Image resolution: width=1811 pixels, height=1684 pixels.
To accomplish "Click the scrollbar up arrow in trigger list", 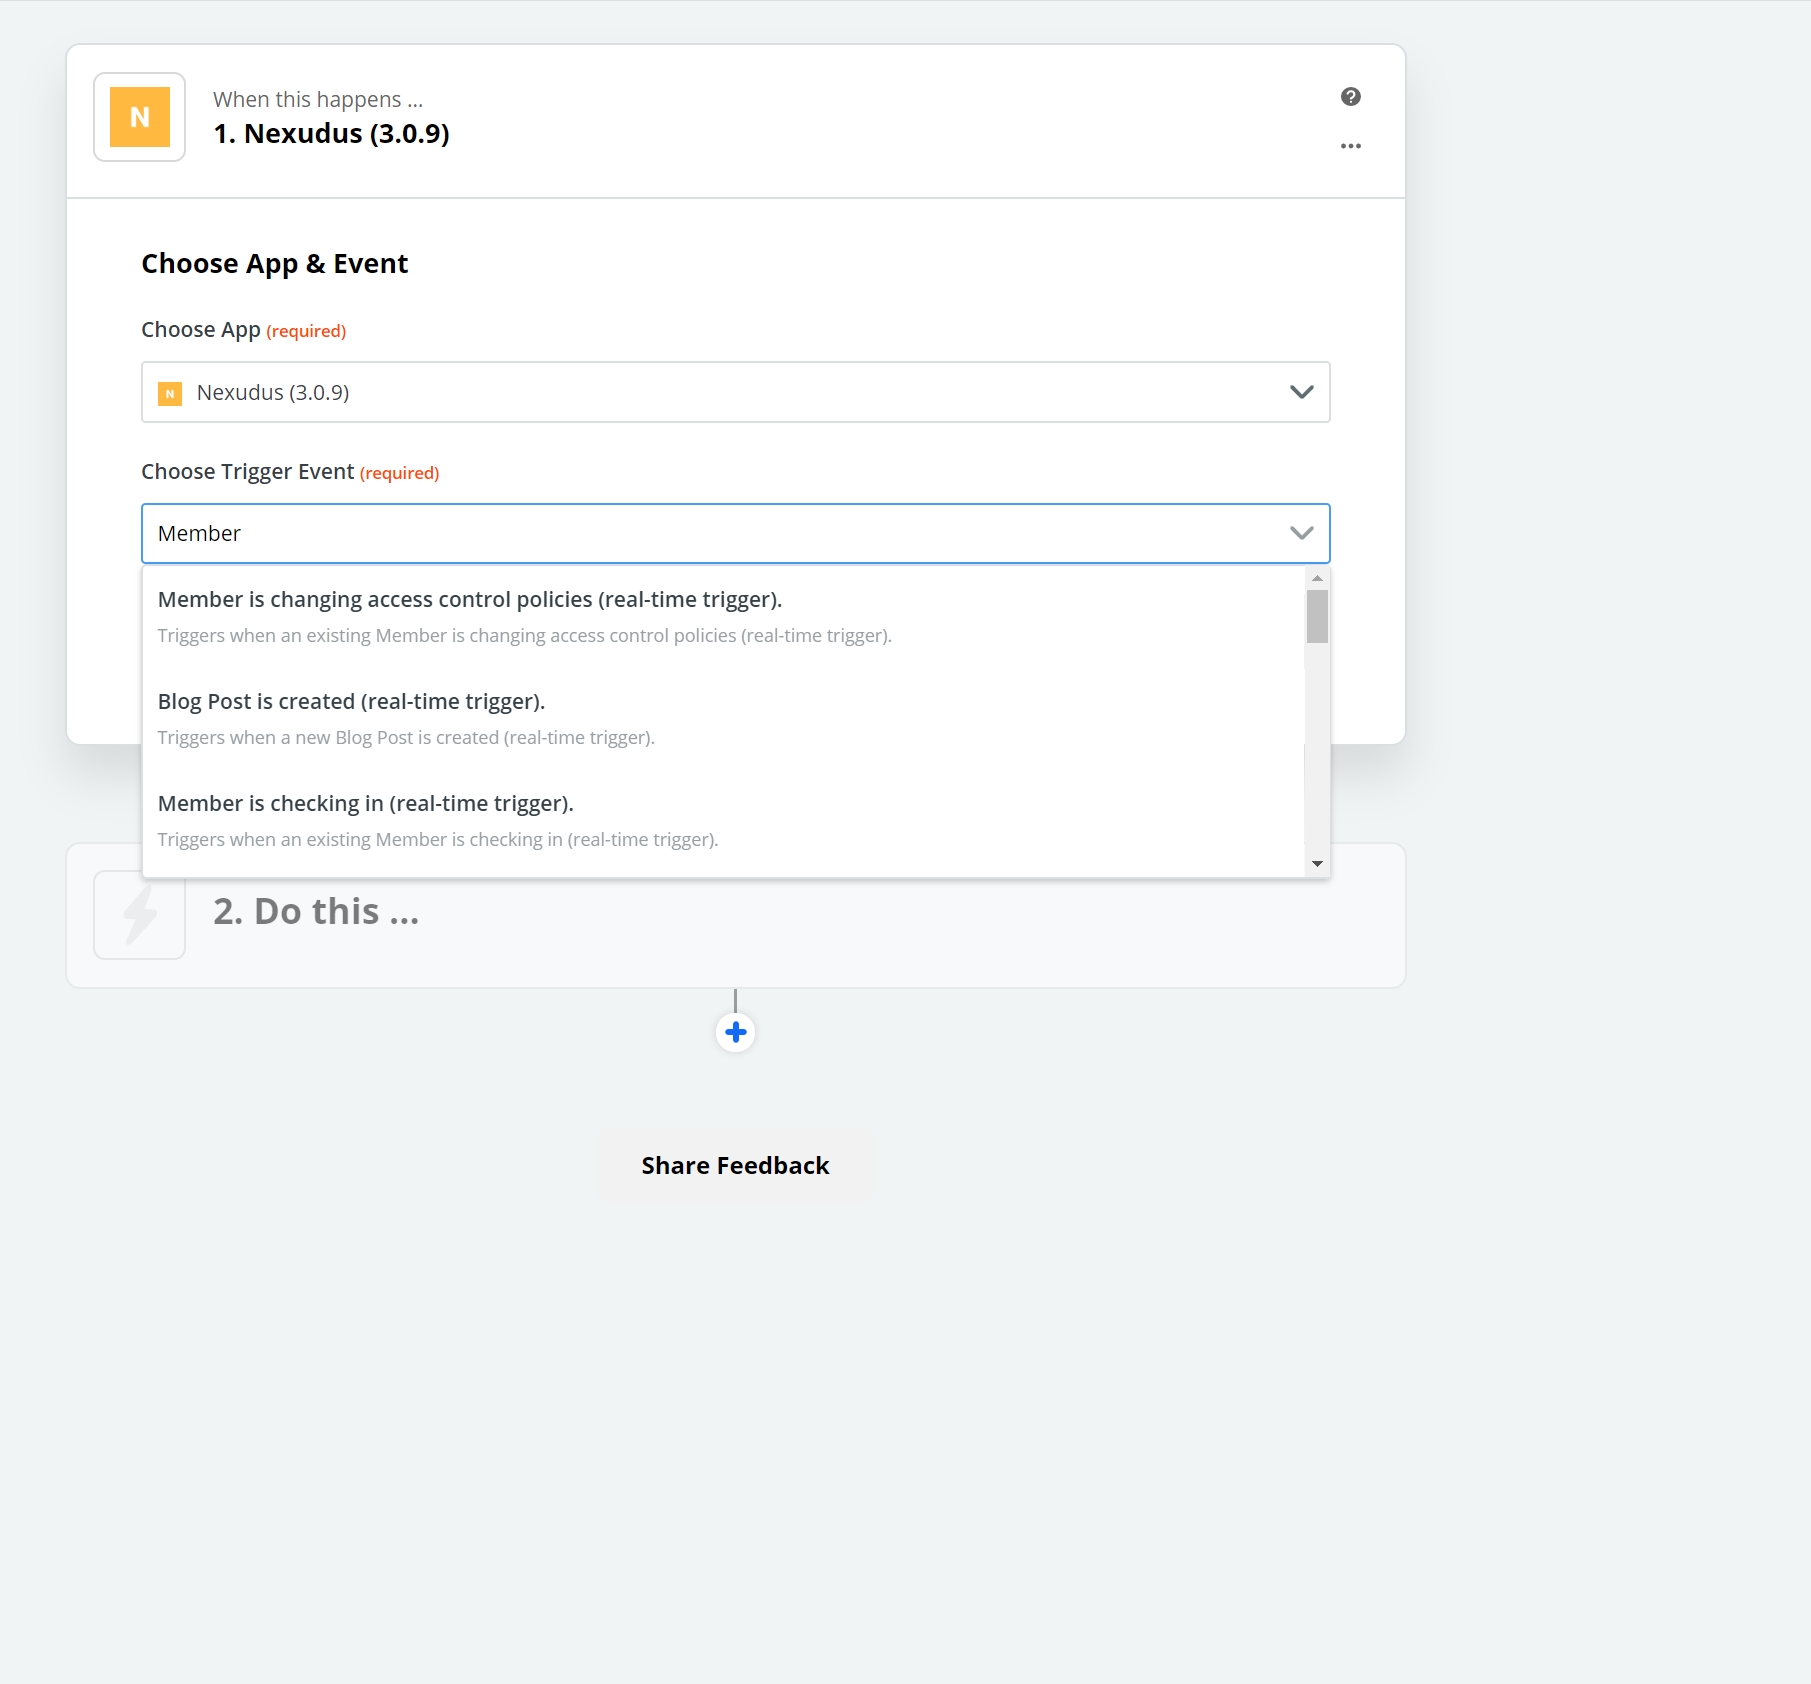I will (x=1317, y=578).
